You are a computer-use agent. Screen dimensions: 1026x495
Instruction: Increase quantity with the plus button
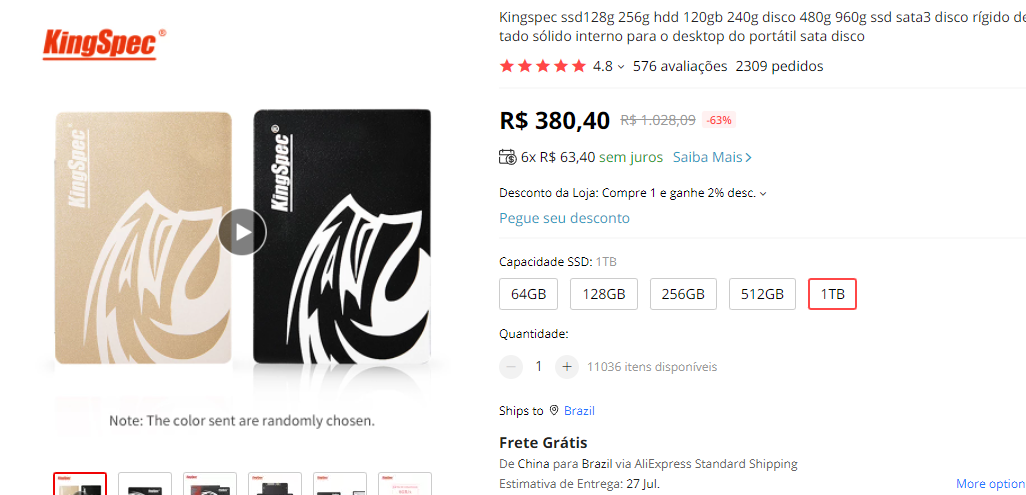567,367
